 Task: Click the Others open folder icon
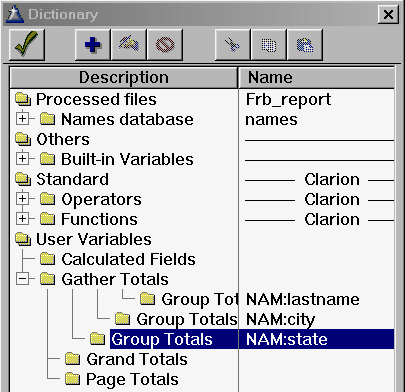(x=23, y=139)
